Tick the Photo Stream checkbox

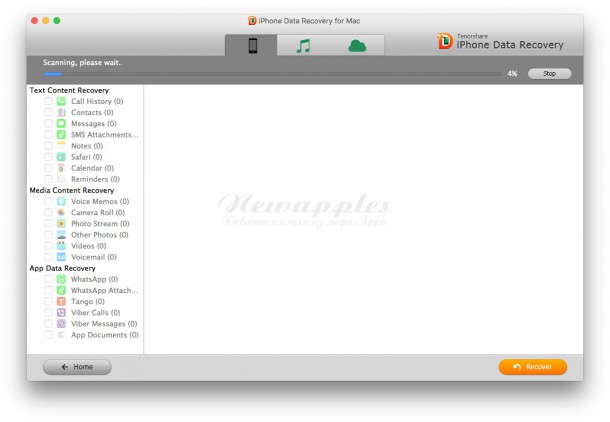click(x=48, y=224)
